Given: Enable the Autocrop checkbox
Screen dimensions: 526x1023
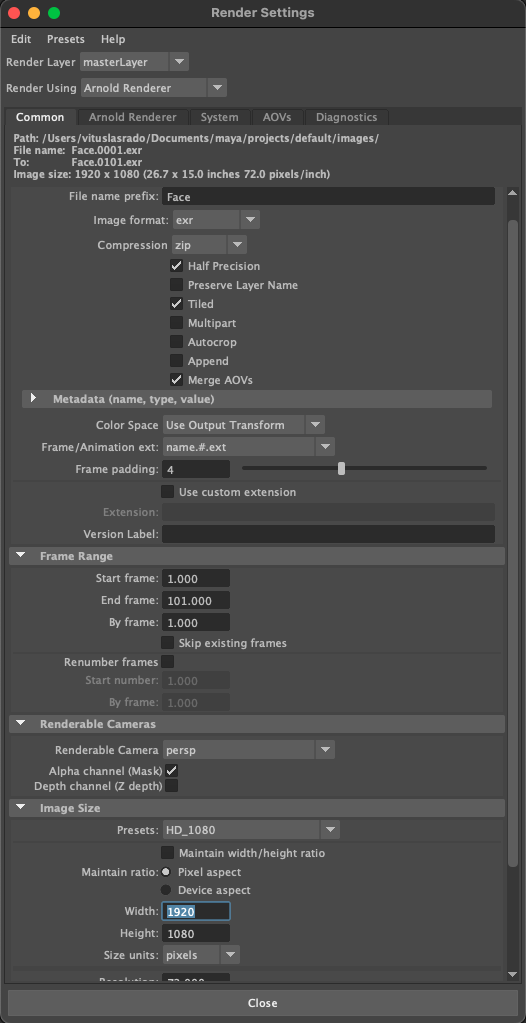Looking at the screenshot, I should point(176,342).
